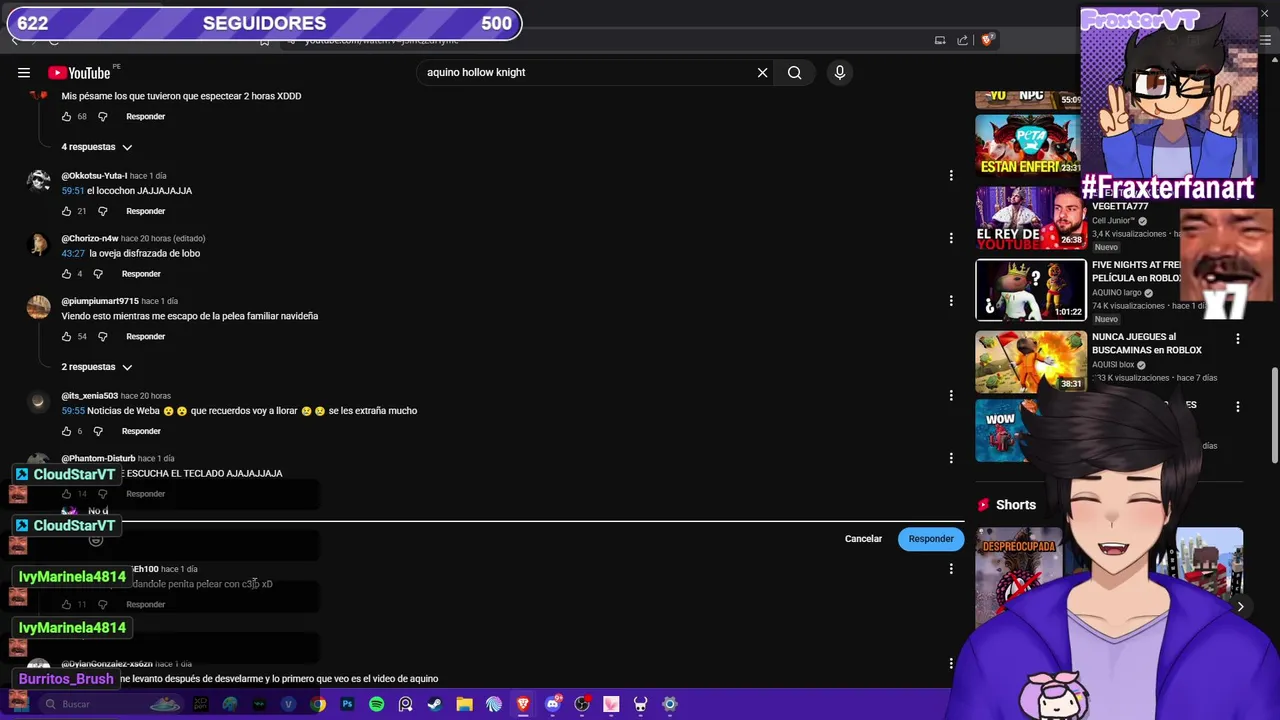Go to YouTube home via logo
1280x720 pixels.
click(x=79, y=72)
